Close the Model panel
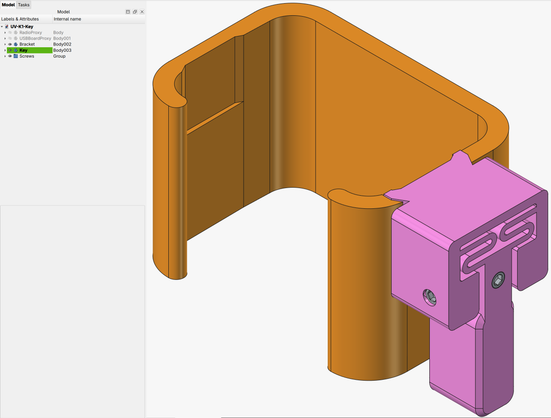Viewport: 551px width, 418px height. click(x=142, y=12)
